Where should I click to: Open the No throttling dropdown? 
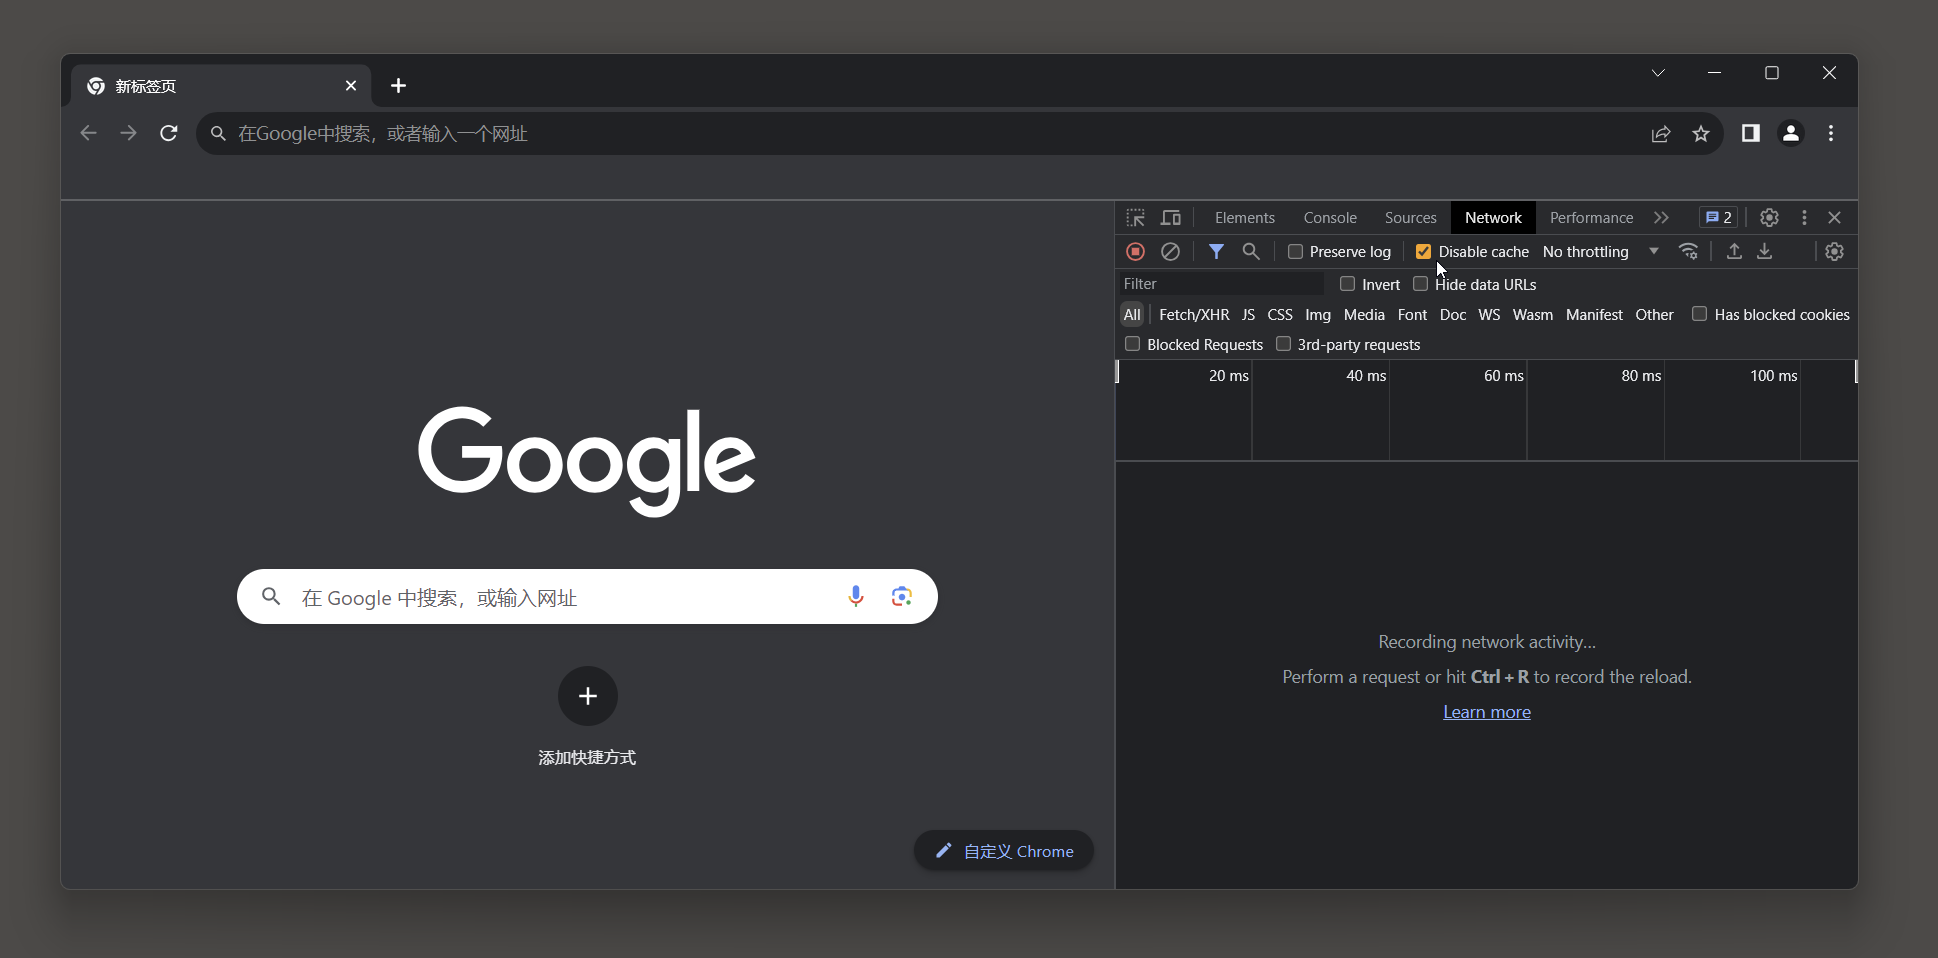click(x=1601, y=251)
